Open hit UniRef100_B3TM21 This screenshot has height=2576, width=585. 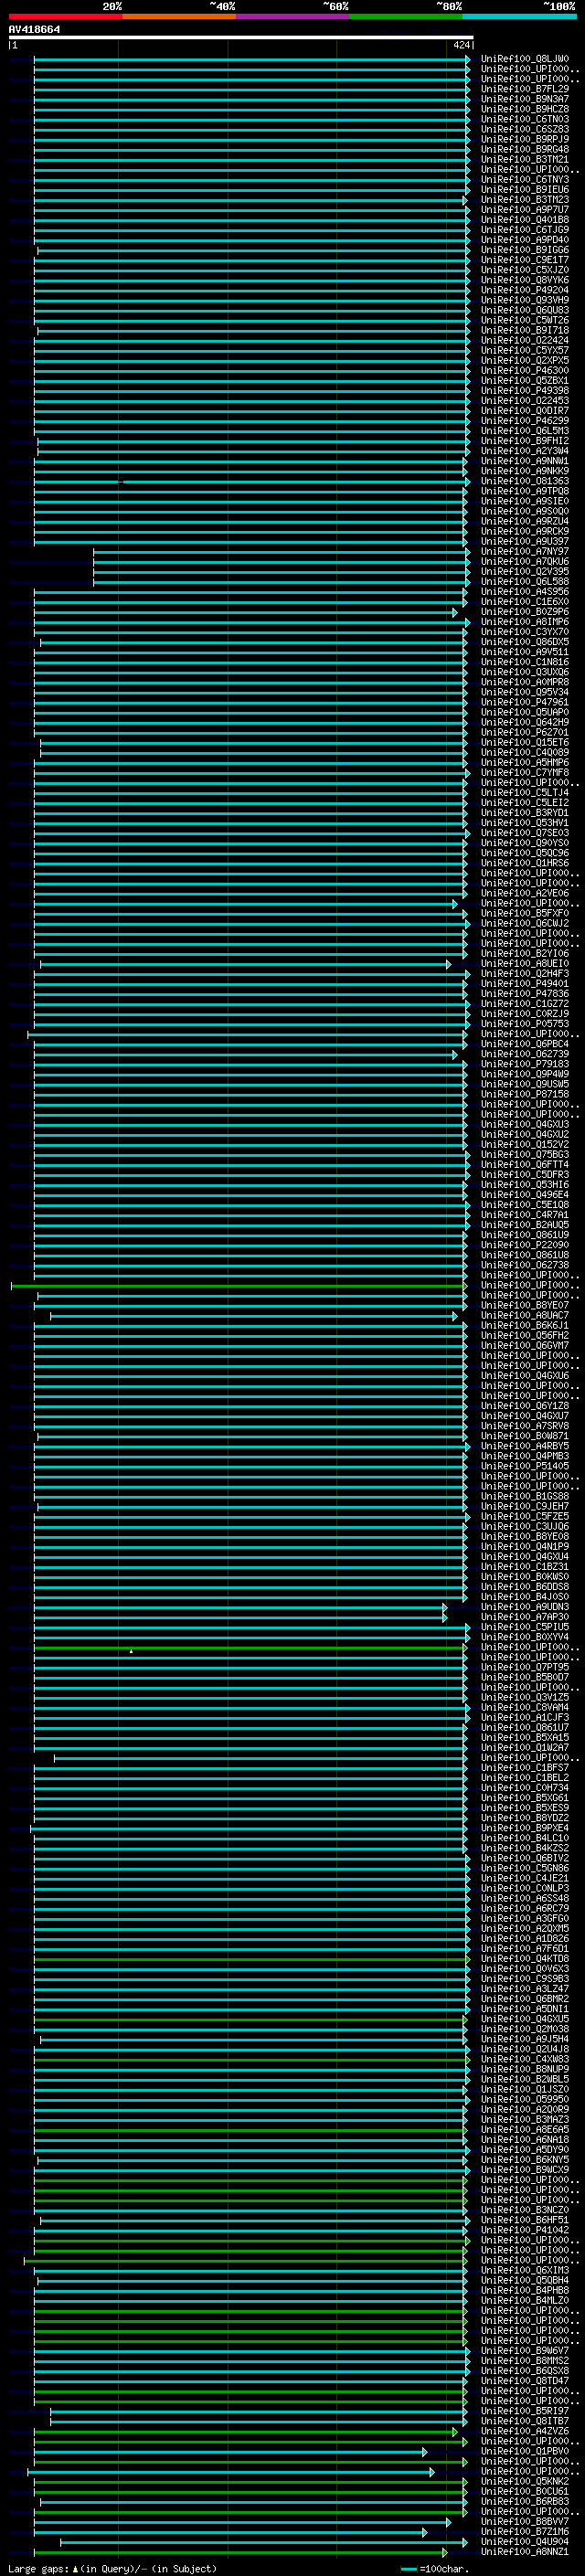coord(525,159)
